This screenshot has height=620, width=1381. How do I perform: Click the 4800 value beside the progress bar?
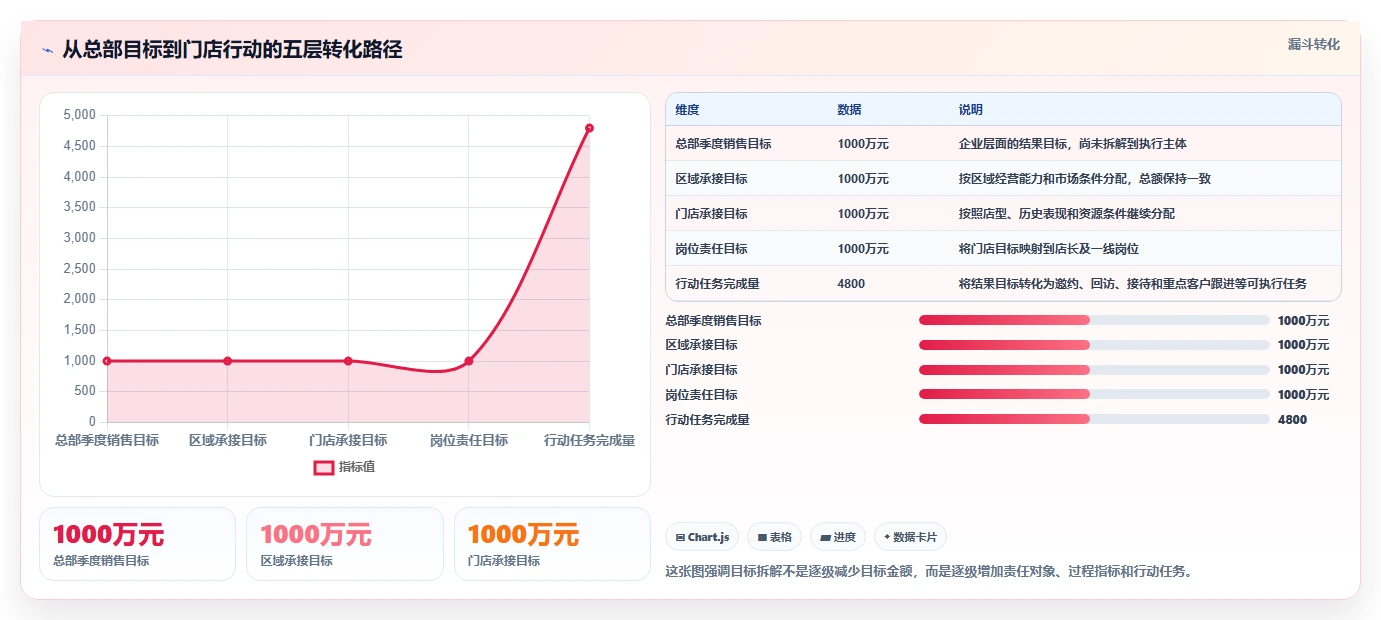(1292, 420)
